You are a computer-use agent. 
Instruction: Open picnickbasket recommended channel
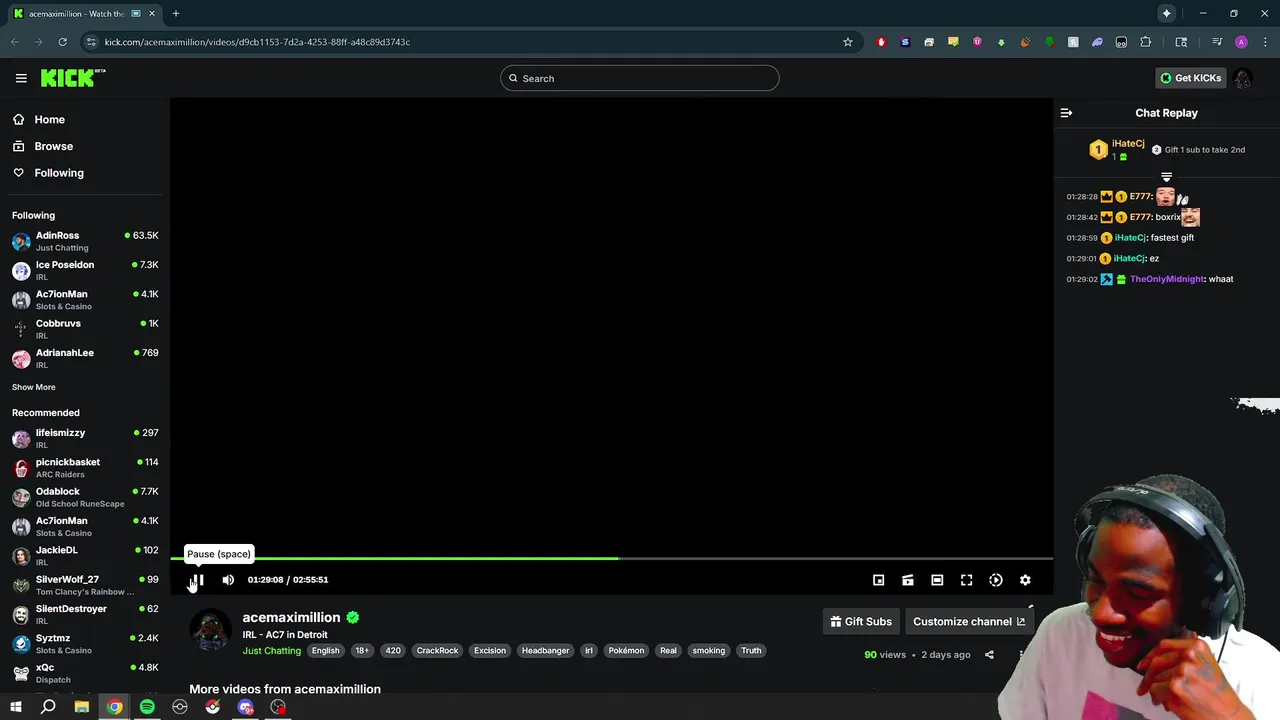[85, 468]
